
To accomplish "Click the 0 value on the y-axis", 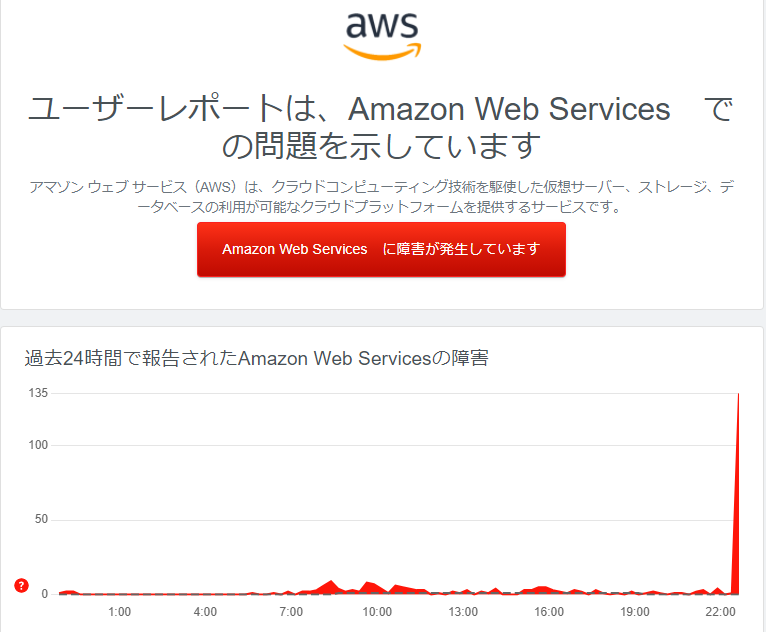I will click(x=45, y=594).
